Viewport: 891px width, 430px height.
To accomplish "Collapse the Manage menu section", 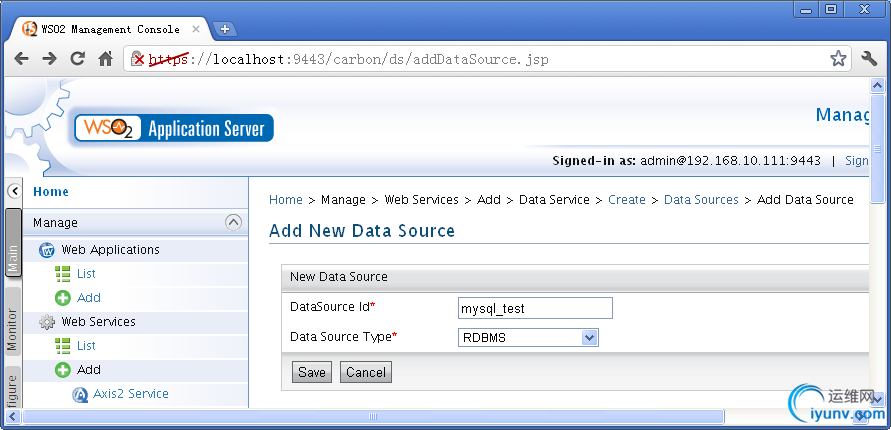I will [x=234, y=222].
